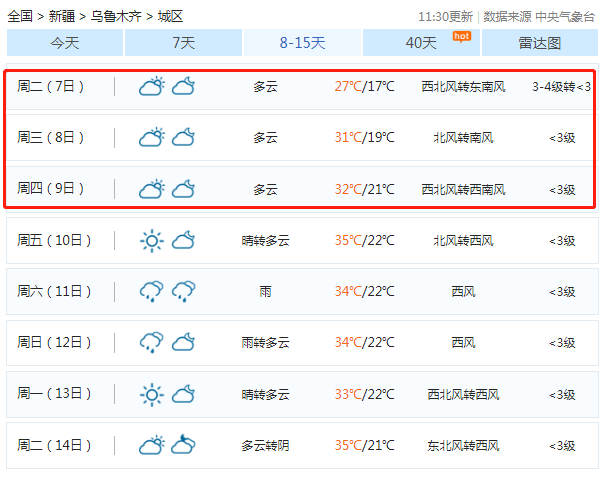604x477 pixels.
Task: Click wind text 东北风转西风
Action: 463,446
